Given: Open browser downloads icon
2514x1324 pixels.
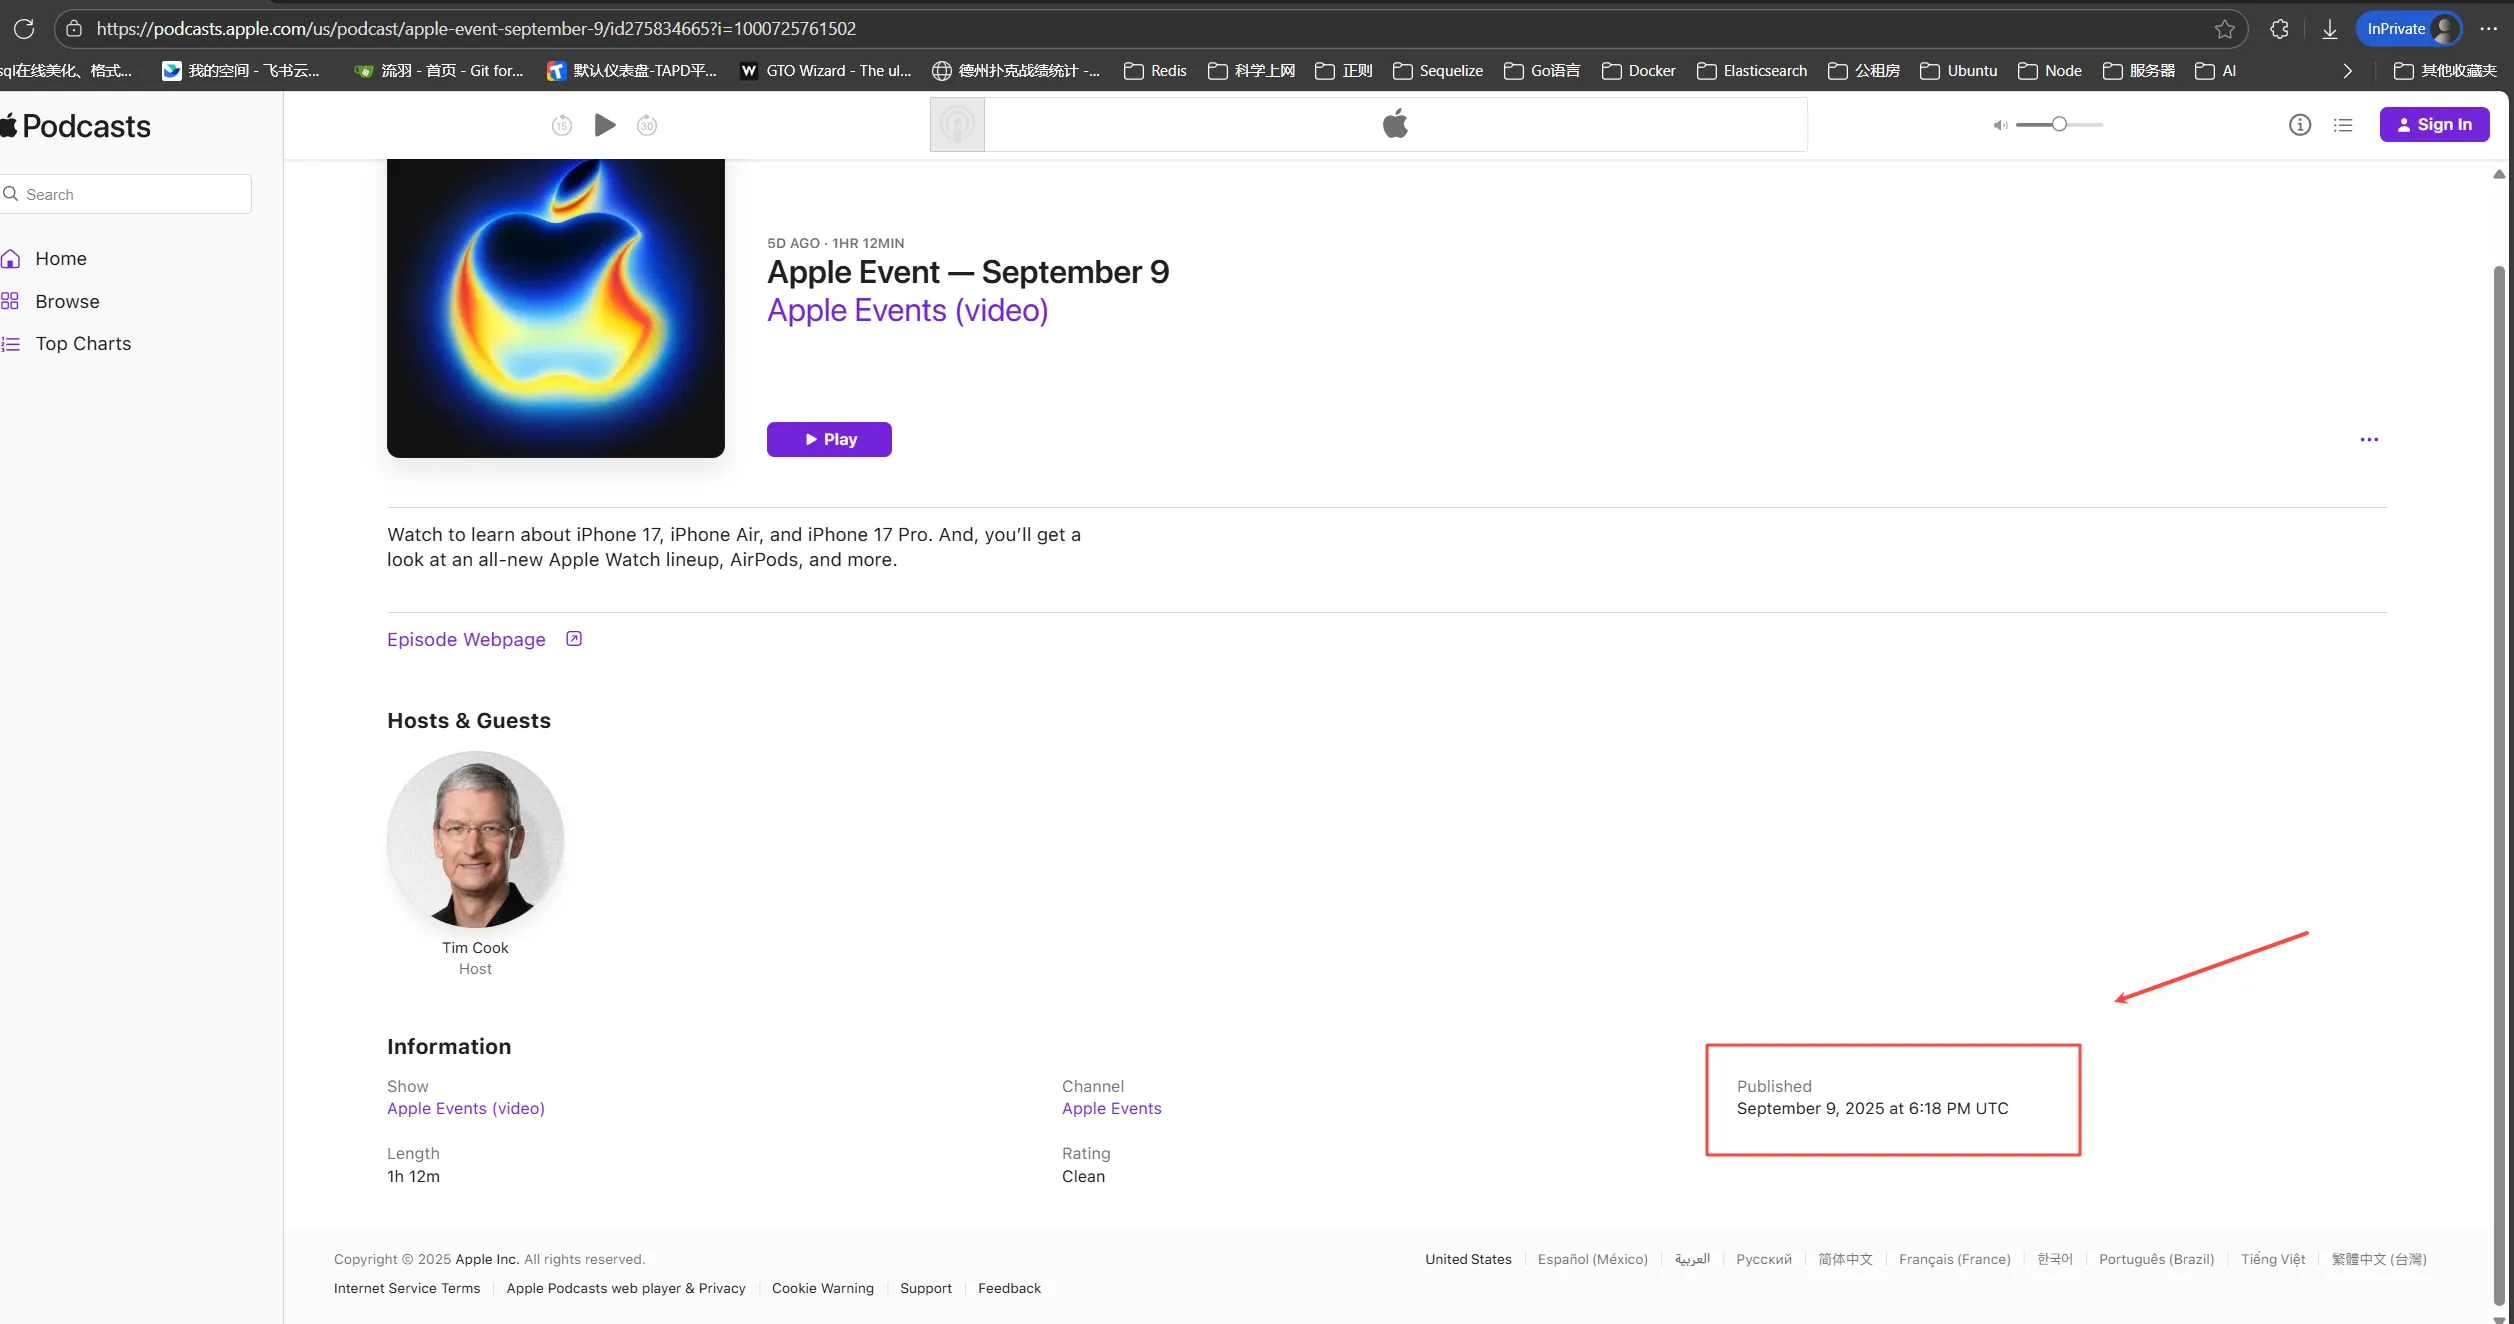Looking at the screenshot, I should coord(2330,29).
